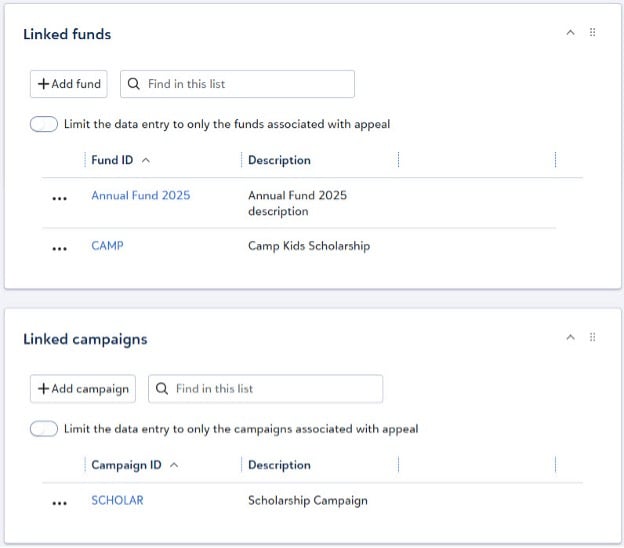Collapse the Linked campaigns section chevron
The width and height of the screenshot is (624, 548).
click(570, 338)
